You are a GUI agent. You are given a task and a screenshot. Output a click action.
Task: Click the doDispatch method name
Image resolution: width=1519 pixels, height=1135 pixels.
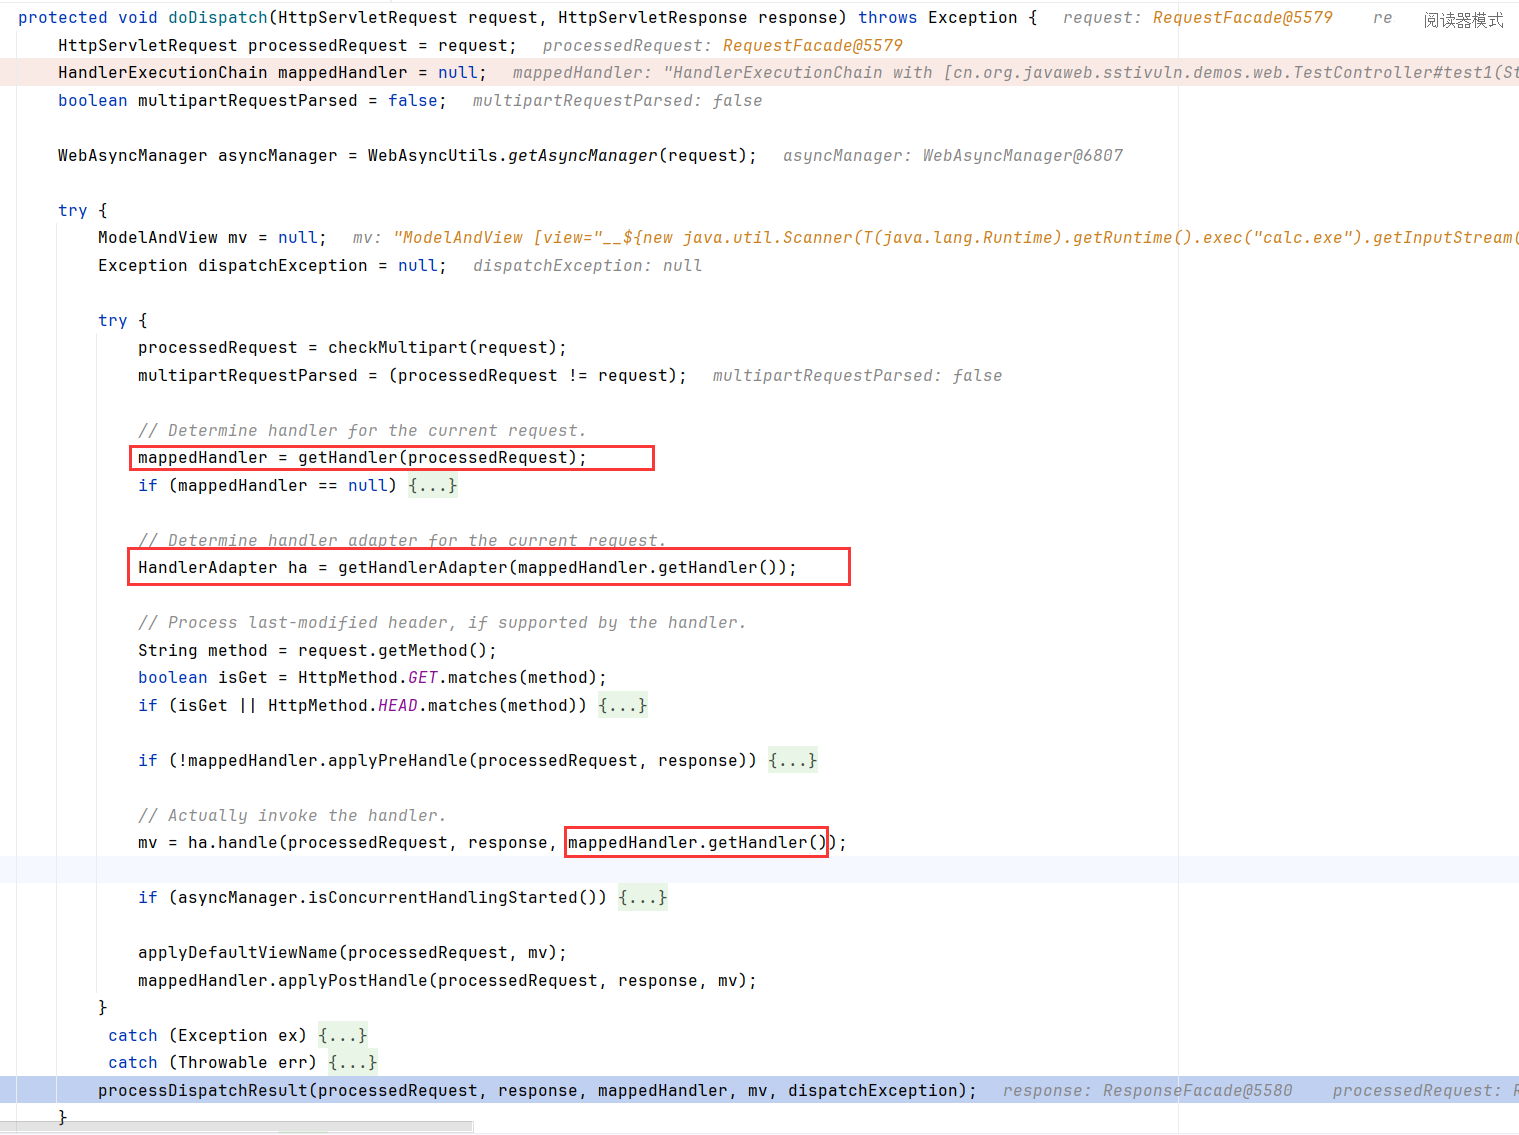pyautogui.click(x=216, y=17)
